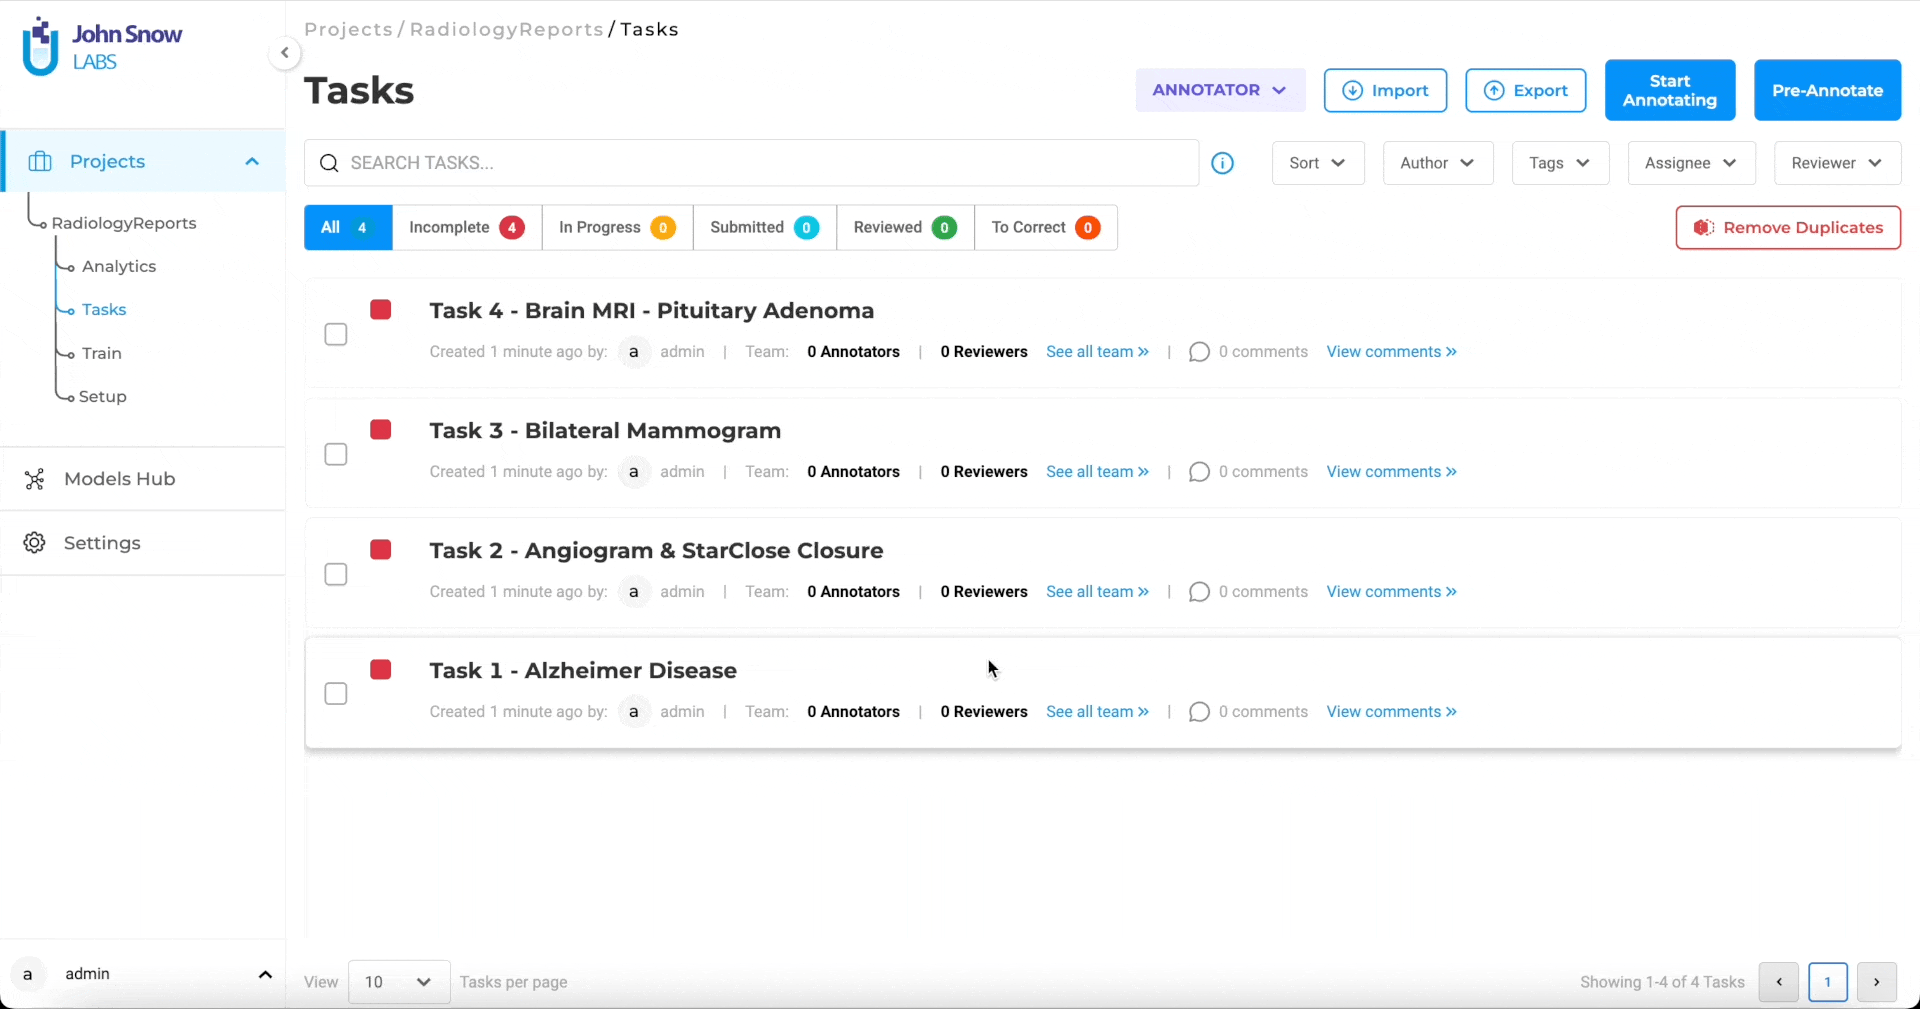Click the admin author avatar on Task 3
This screenshot has height=1009, width=1920.
[634, 472]
